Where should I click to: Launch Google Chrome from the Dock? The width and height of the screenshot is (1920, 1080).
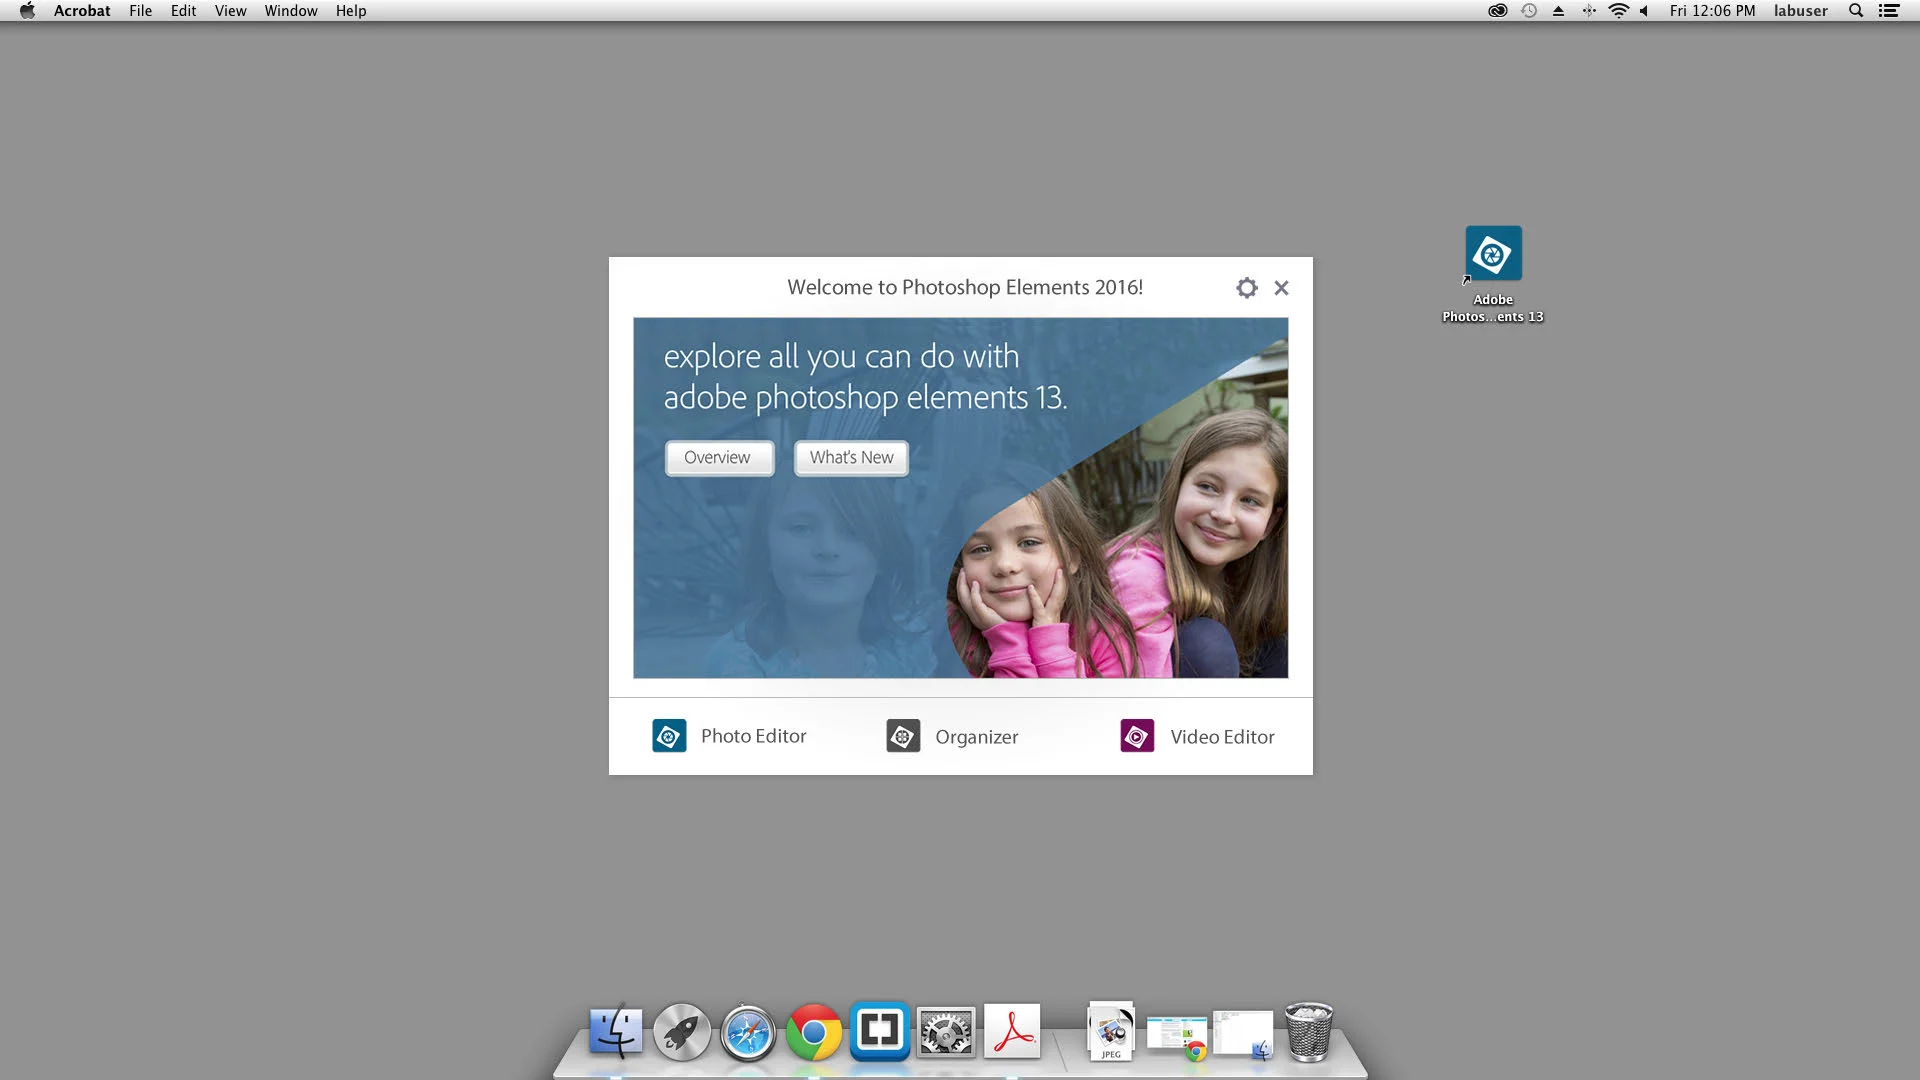click(x=814, y=1032)
